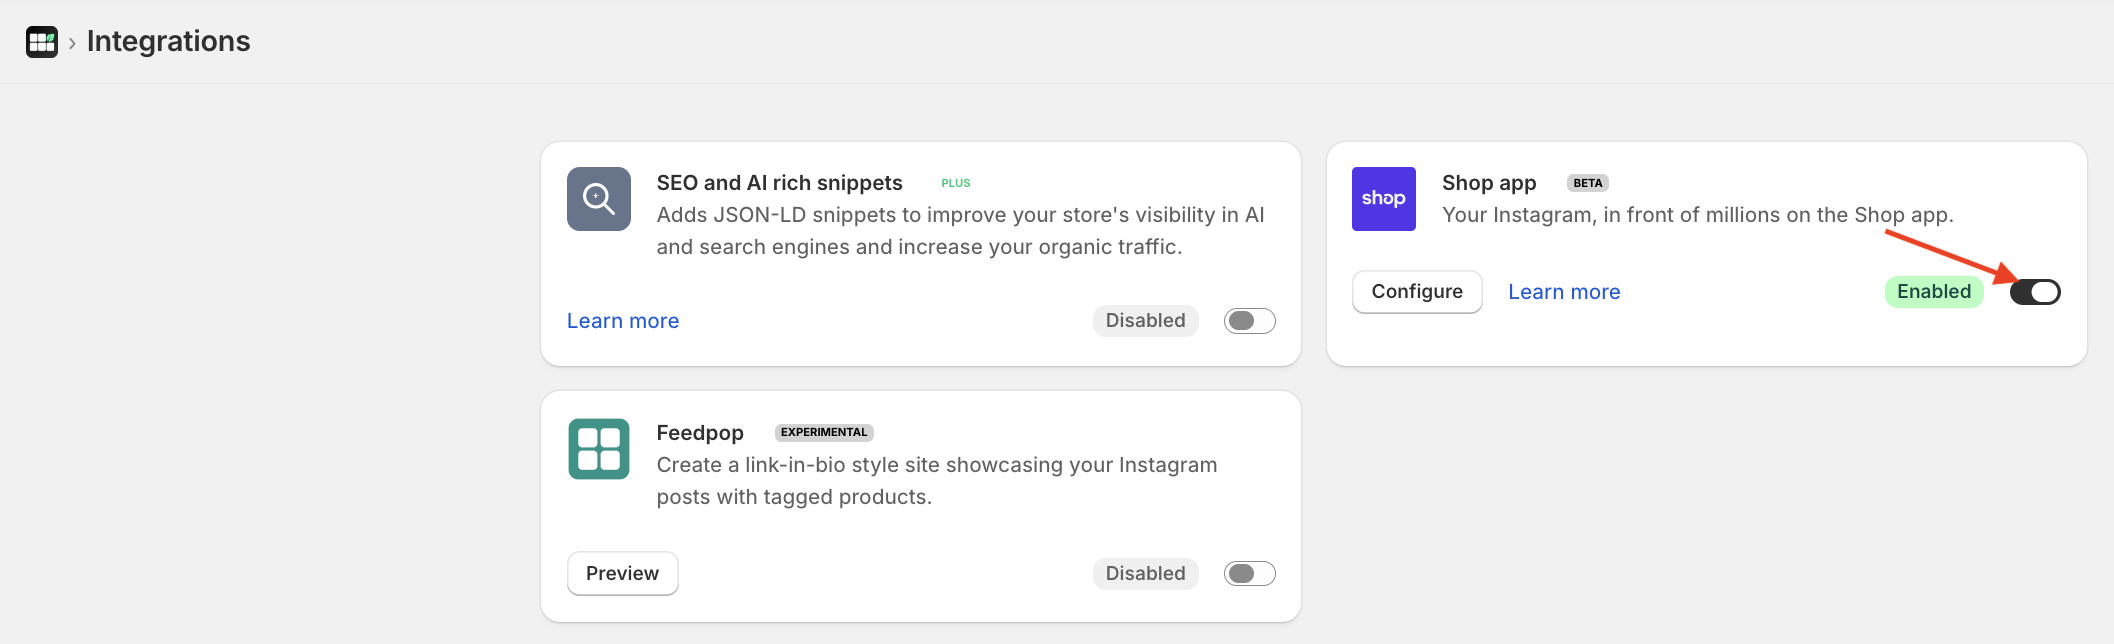This screenshot has width=2114, height=644.
Task: Click the Disabled label on the Feedpop card
Action: 1144,573
